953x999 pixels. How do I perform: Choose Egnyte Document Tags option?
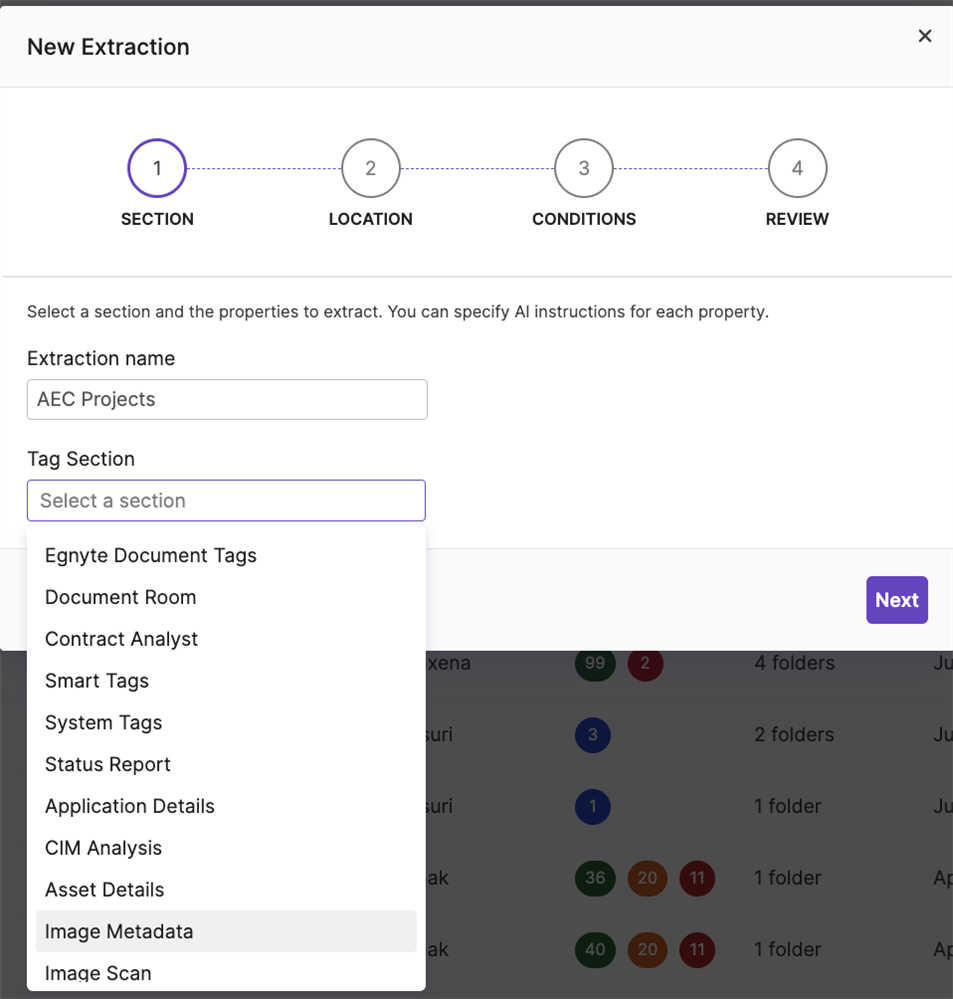[226, 556]
